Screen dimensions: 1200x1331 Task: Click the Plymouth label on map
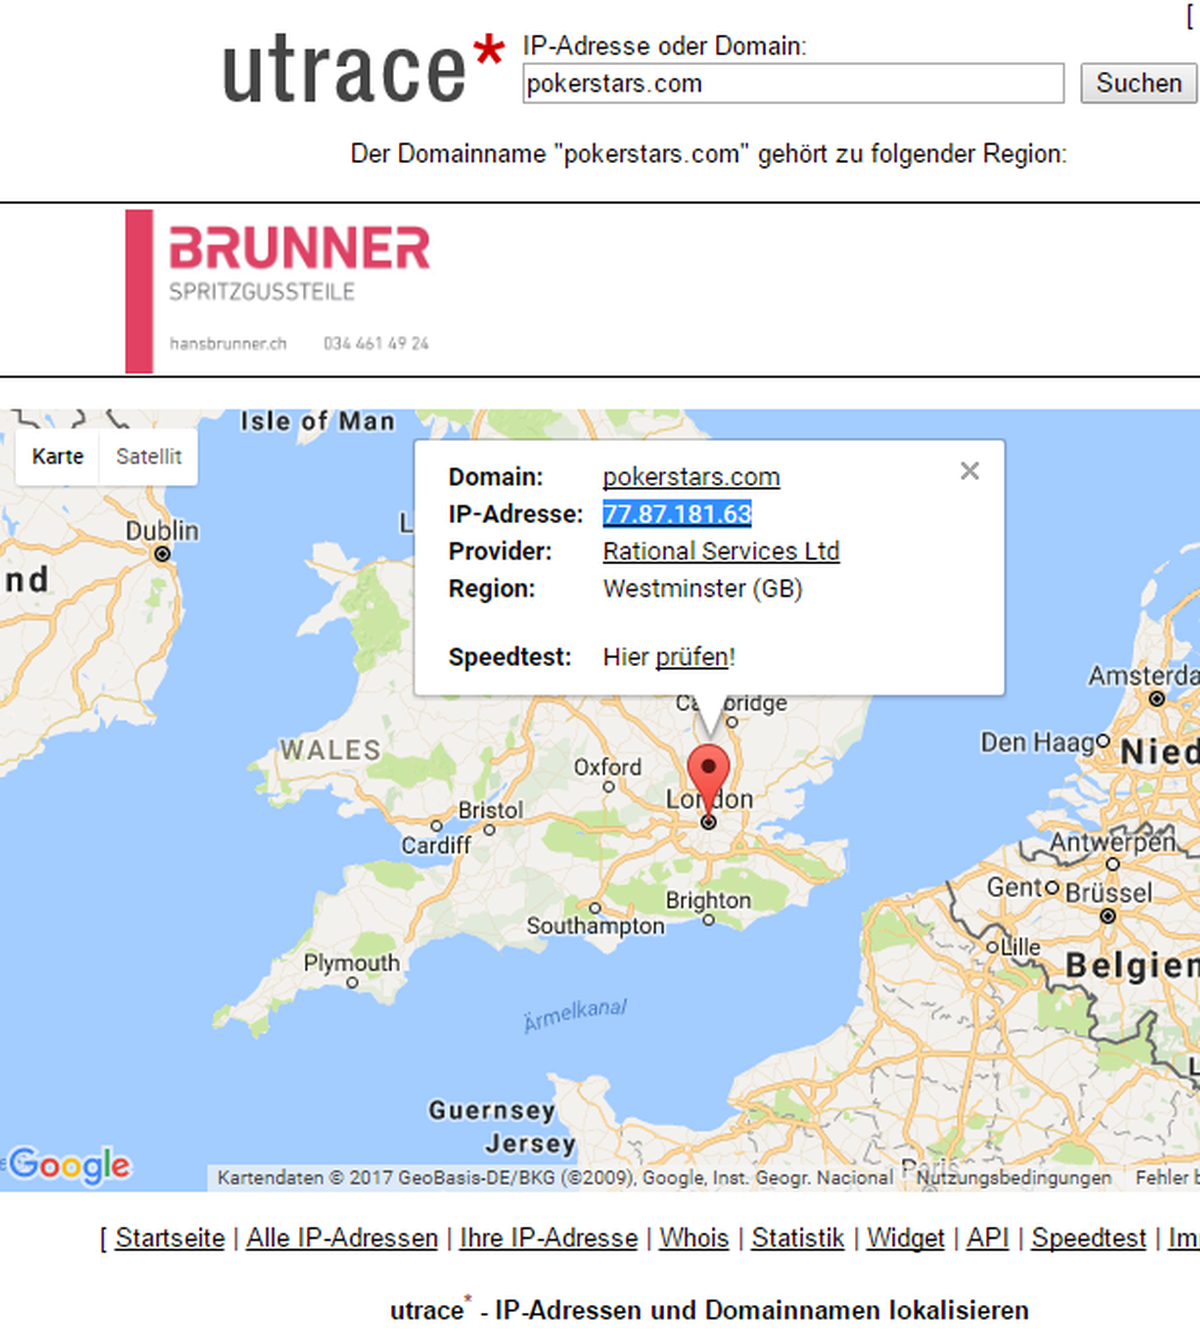point(351,963)
